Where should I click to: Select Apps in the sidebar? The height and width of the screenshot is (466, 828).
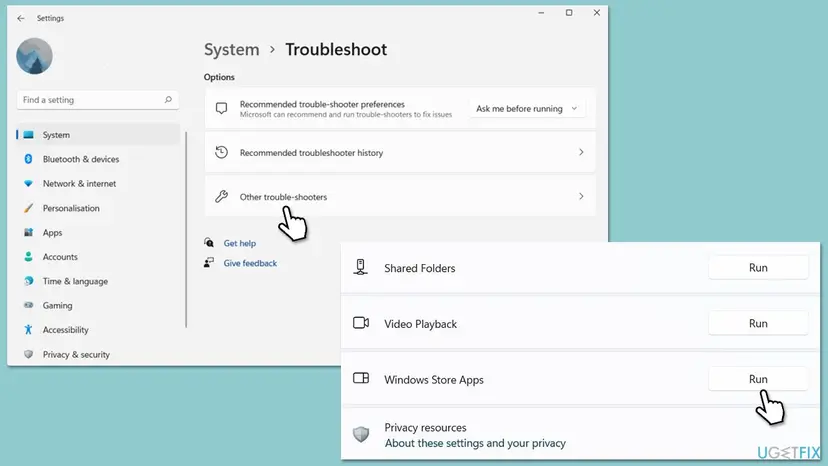[x=52, y=232]
